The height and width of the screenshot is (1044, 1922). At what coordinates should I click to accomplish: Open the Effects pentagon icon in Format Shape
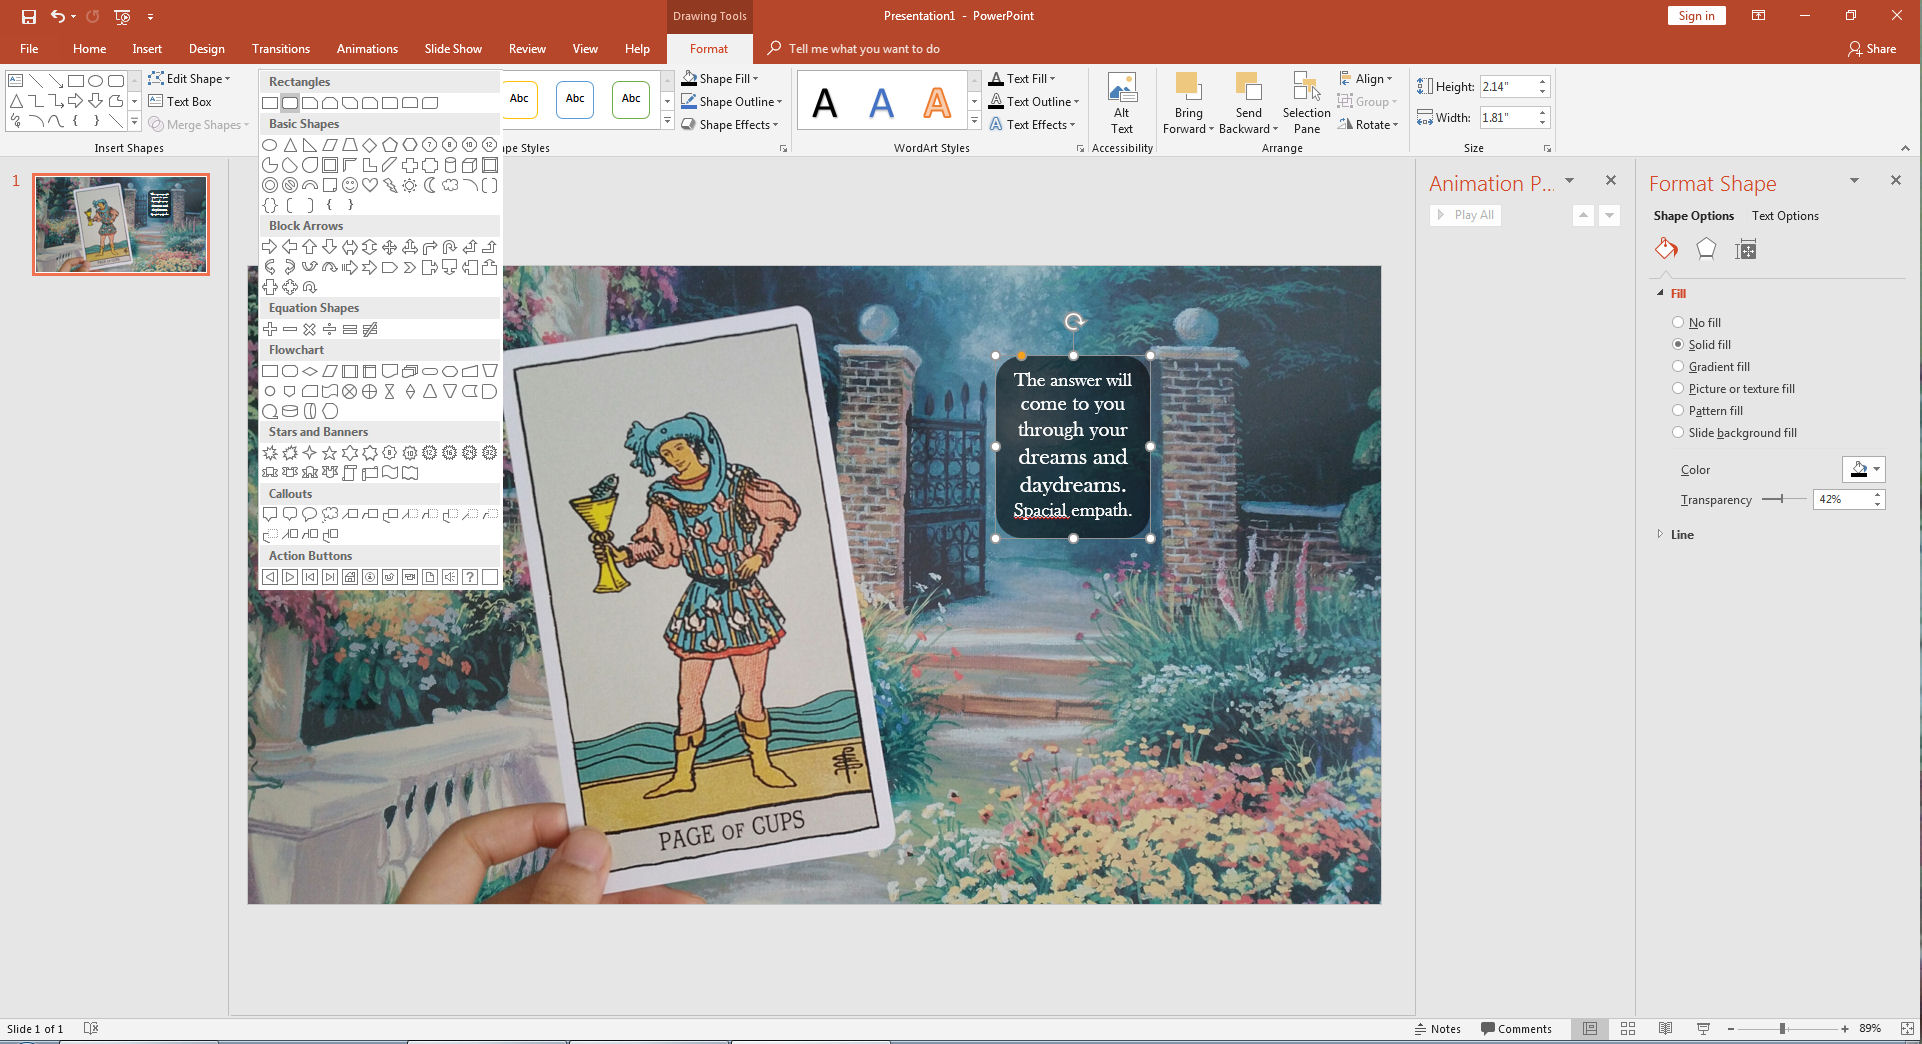tap(1706, 249)
